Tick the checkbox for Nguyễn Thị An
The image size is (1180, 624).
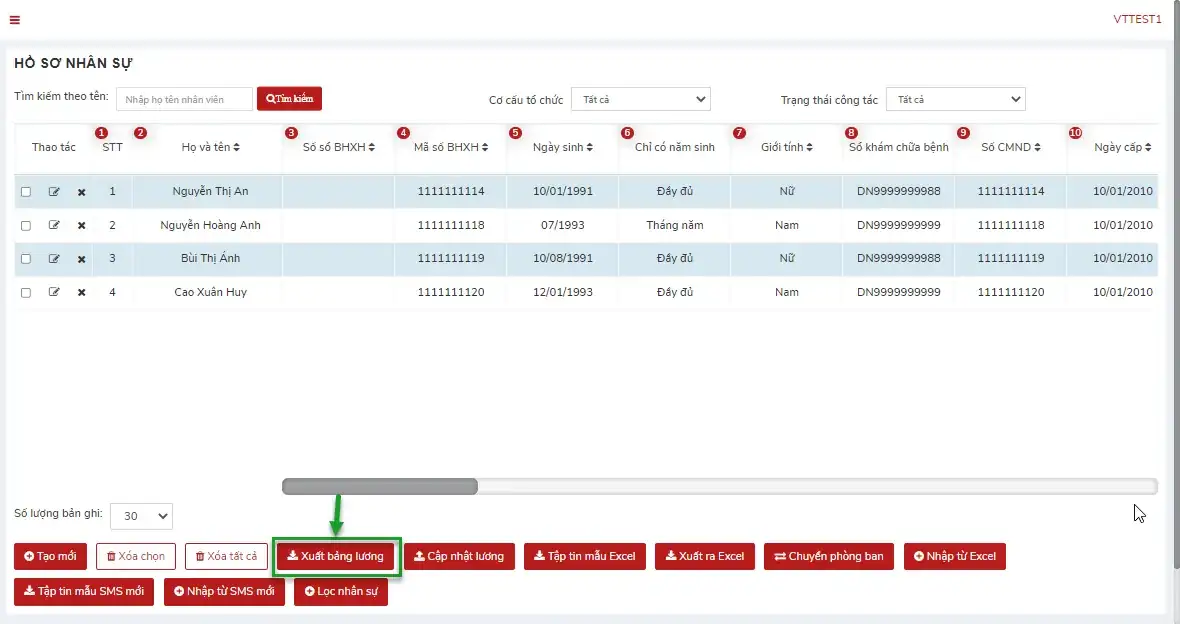(26, 192)
